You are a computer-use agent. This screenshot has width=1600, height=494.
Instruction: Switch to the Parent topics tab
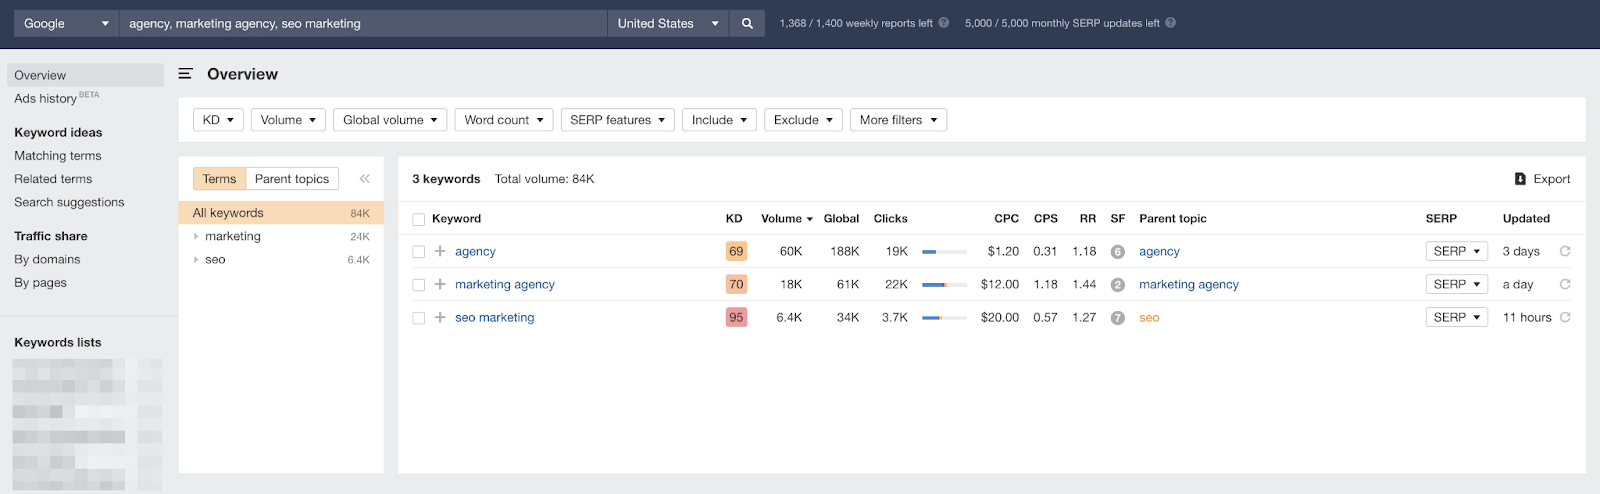tap(292, 179)
